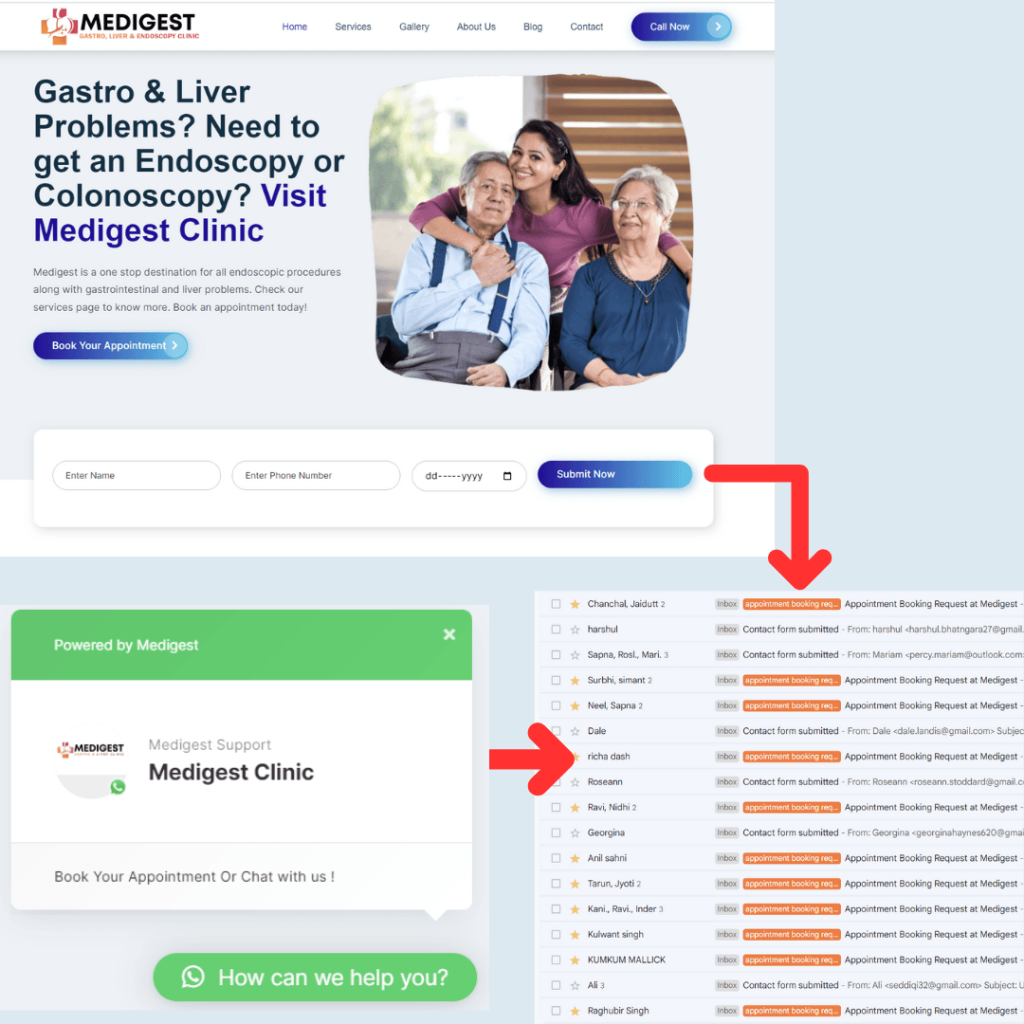Focus the Enter Name field
This screenshot has width=1024, height=1024.
pos(136,475)
